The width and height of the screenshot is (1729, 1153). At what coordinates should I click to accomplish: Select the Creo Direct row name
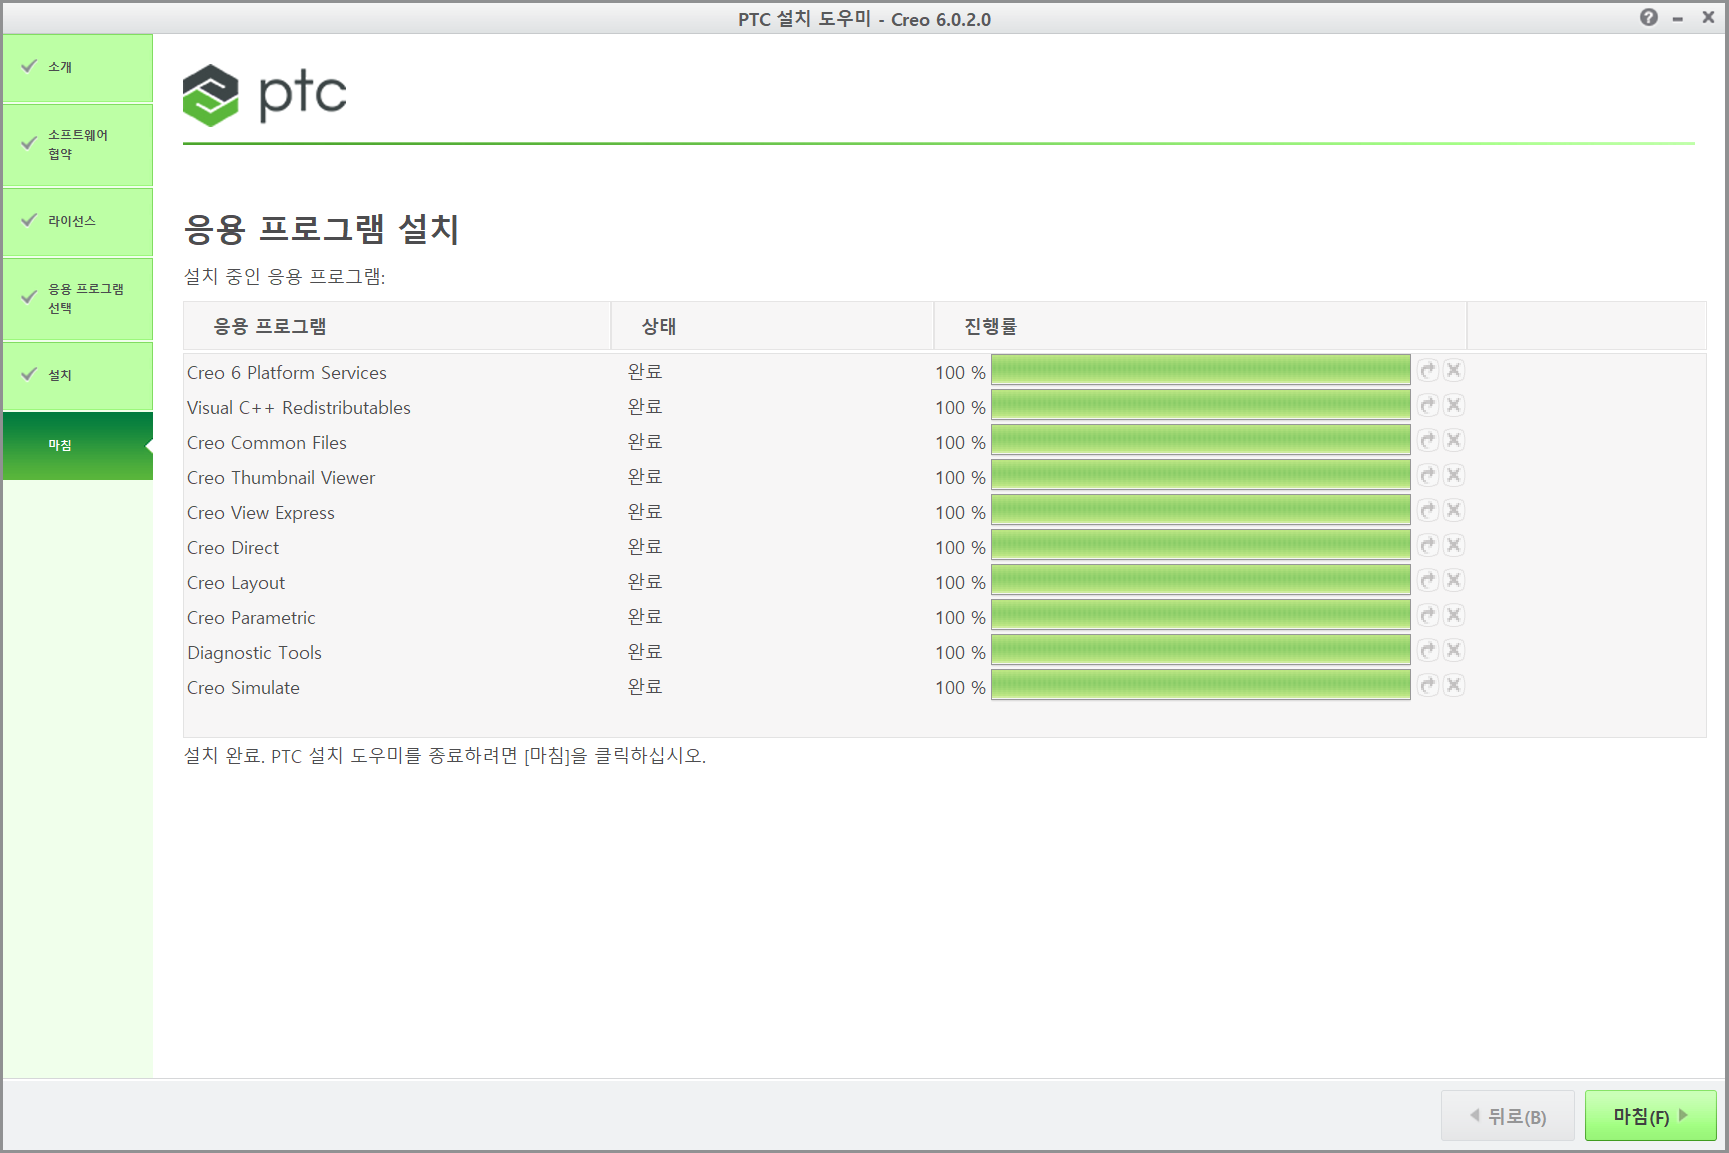(233, 548)
